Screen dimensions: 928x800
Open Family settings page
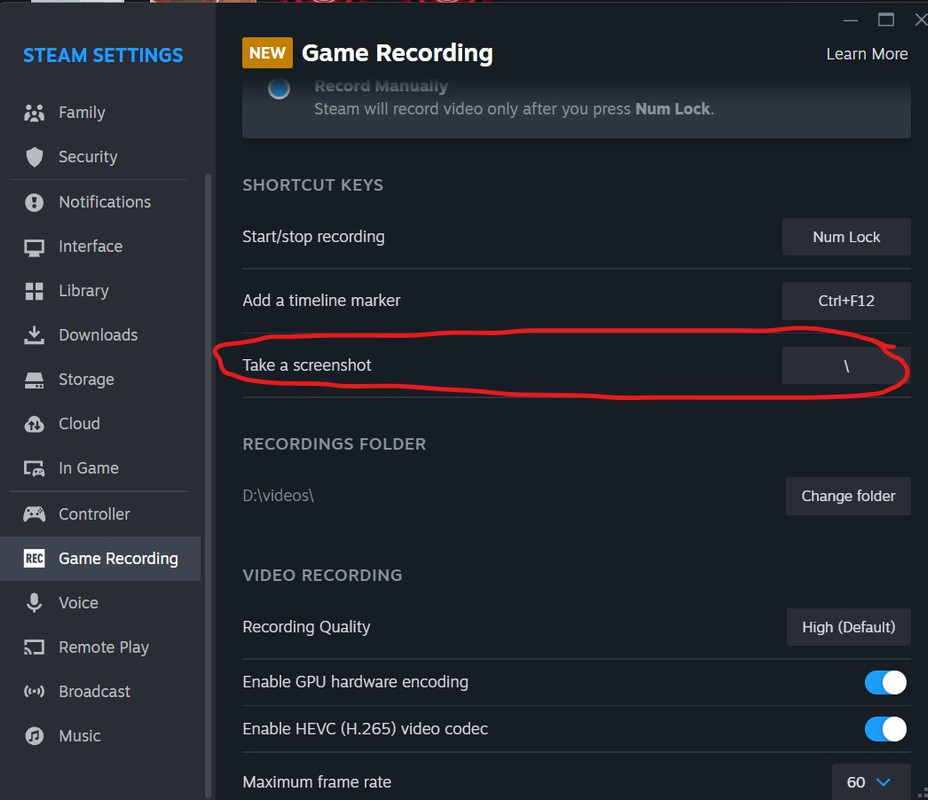82,112
